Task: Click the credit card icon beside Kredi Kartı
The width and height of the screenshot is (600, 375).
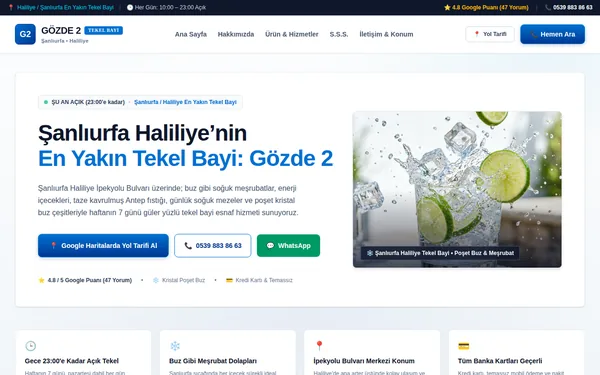Action: 229,280
